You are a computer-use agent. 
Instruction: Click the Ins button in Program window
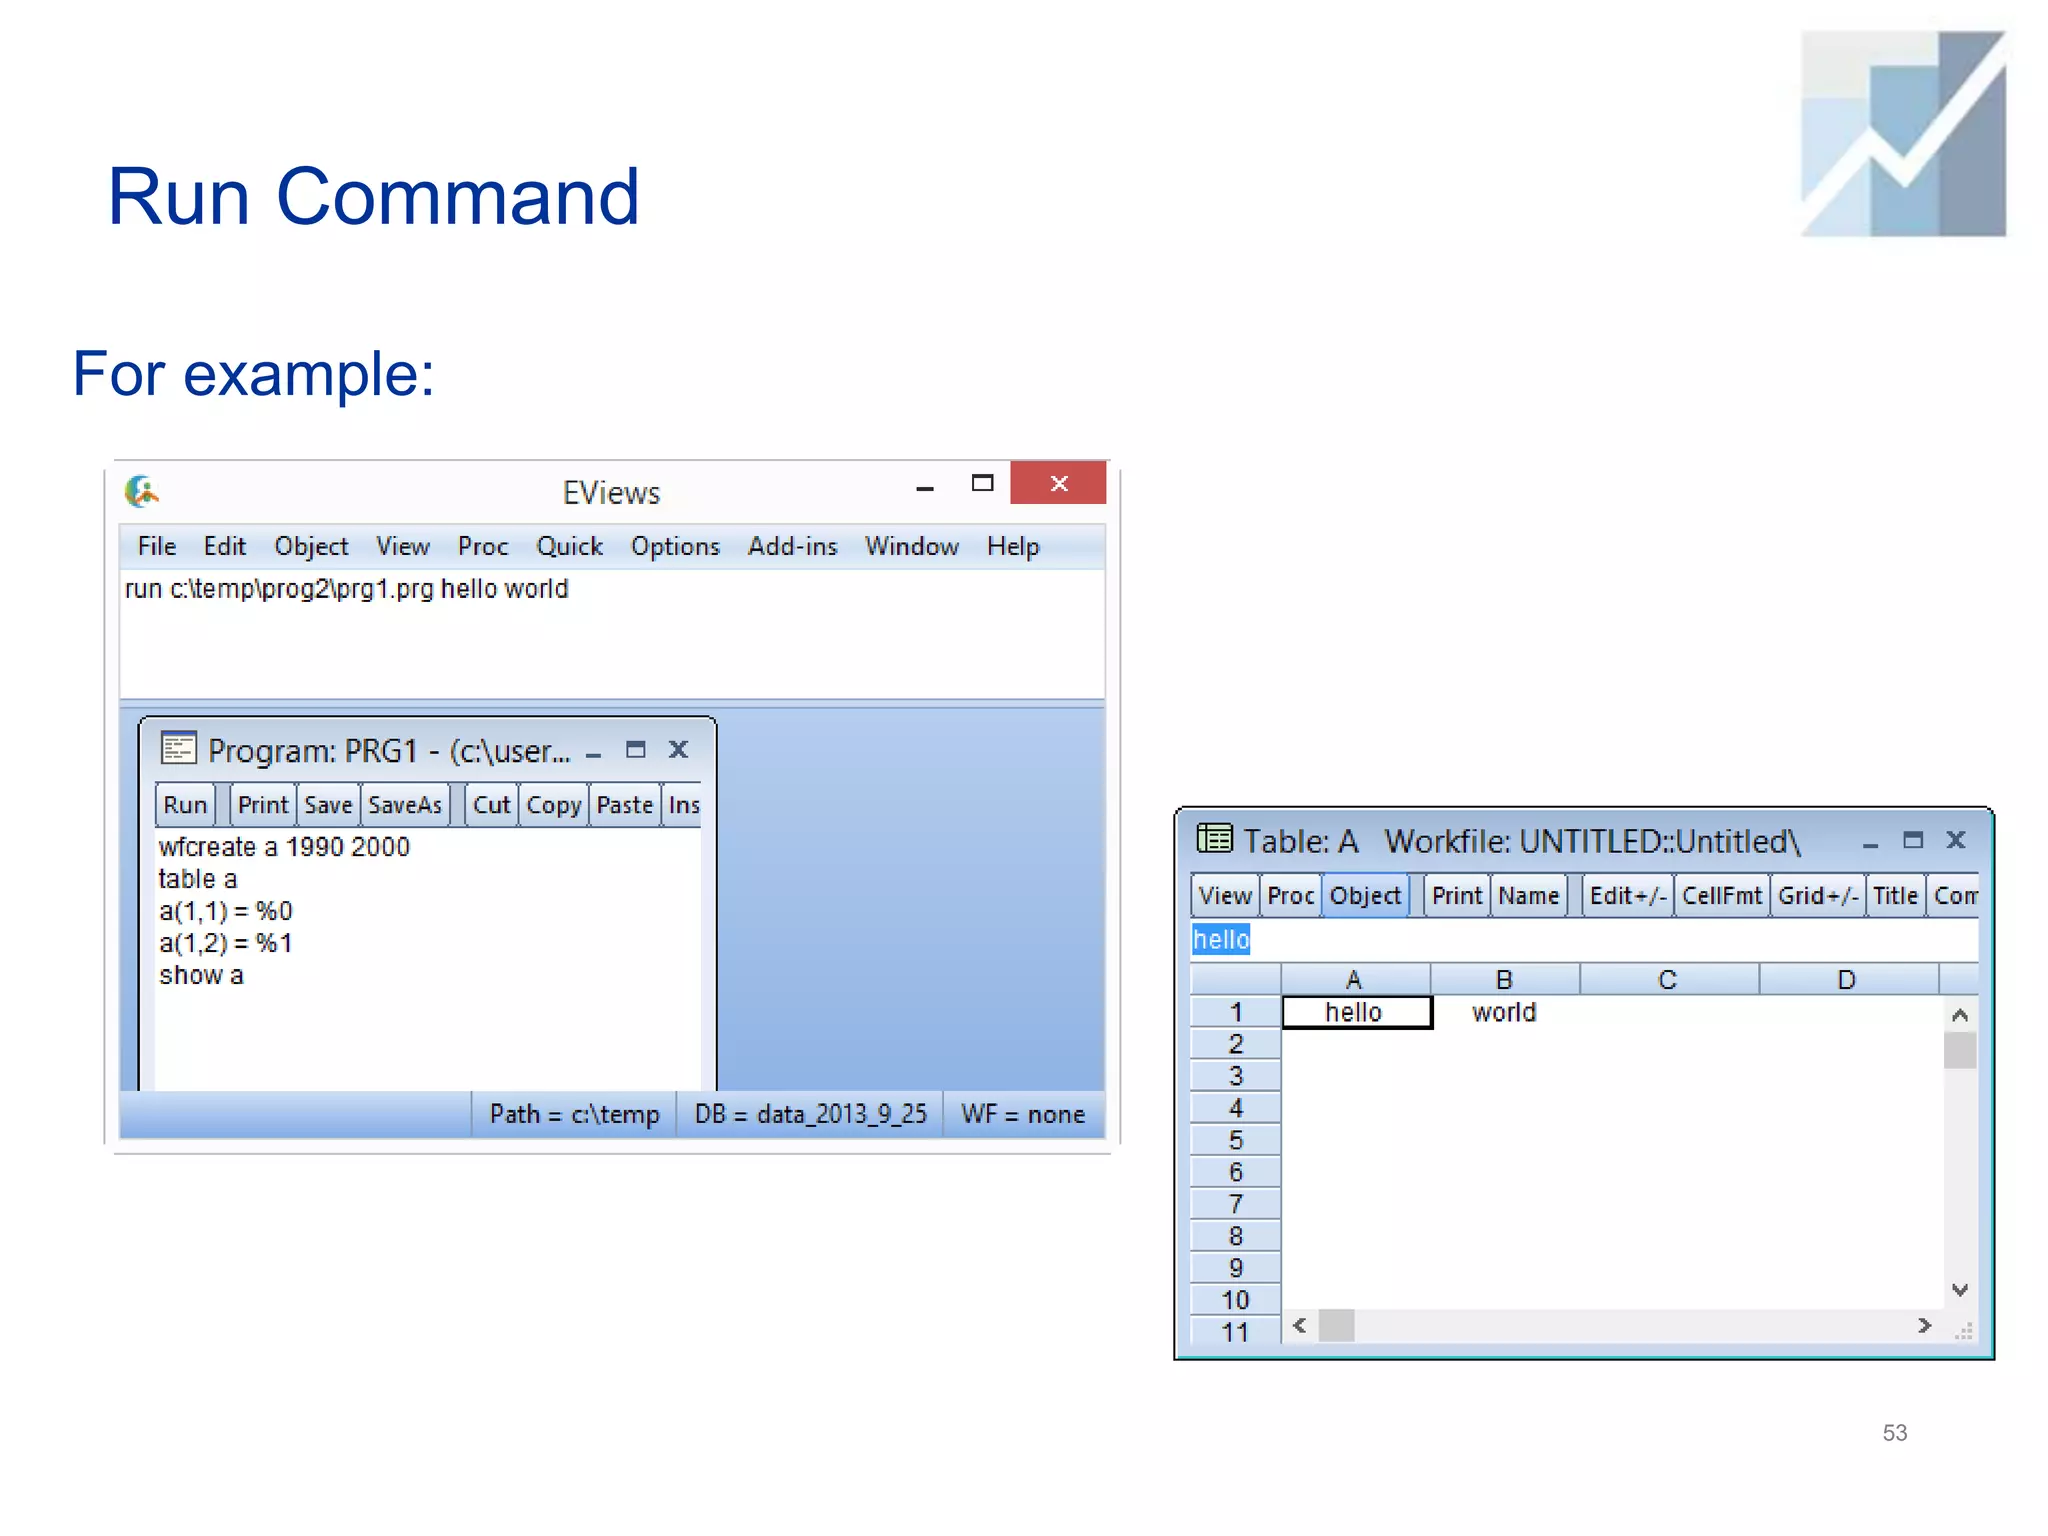[683, 805]
